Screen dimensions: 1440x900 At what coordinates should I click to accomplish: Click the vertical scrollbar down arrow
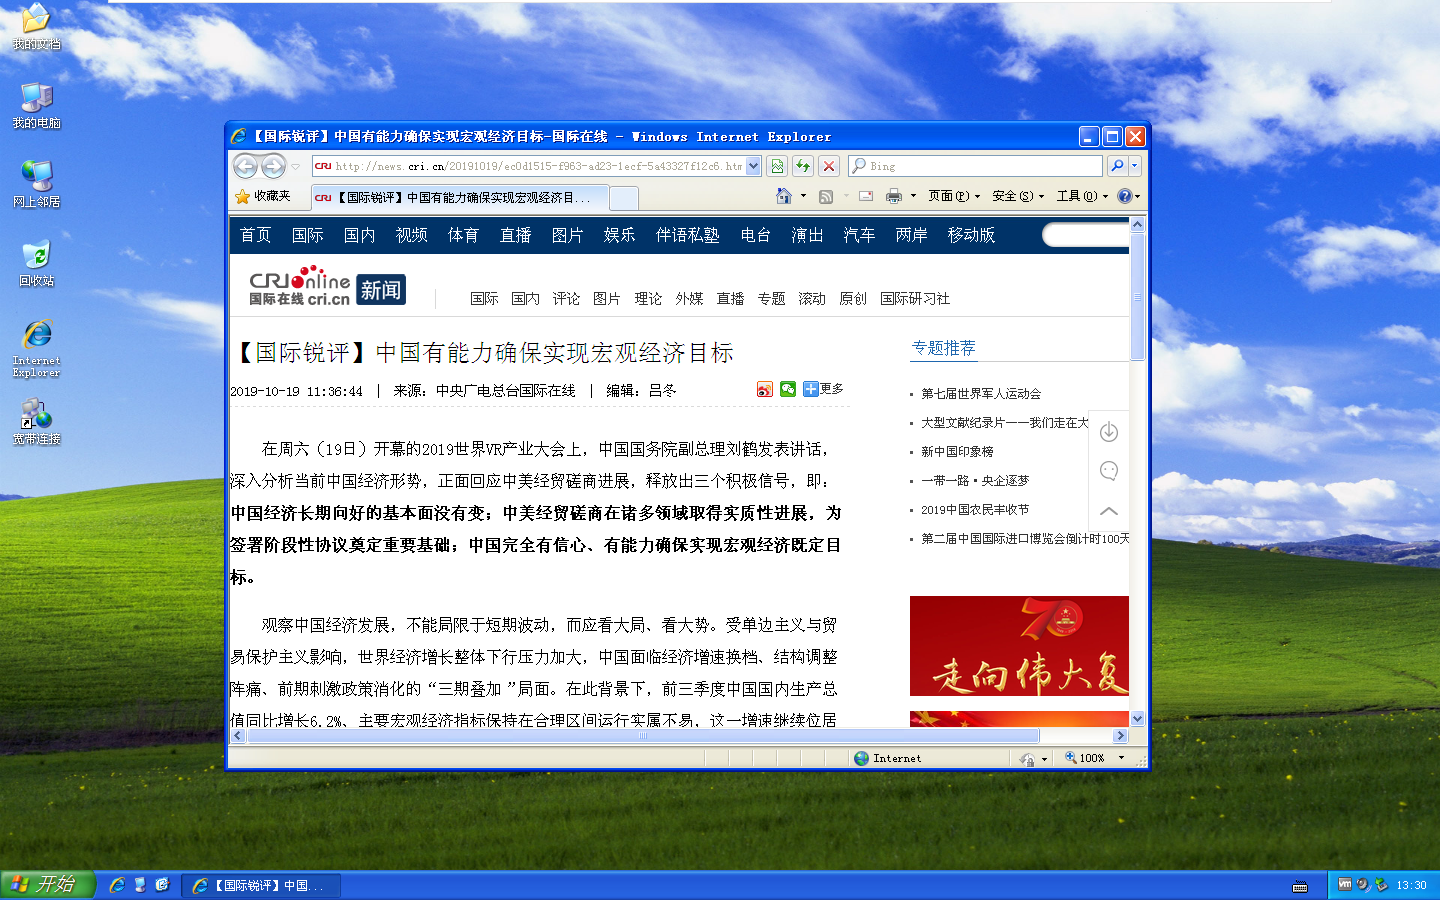(x=1137, y=719)
